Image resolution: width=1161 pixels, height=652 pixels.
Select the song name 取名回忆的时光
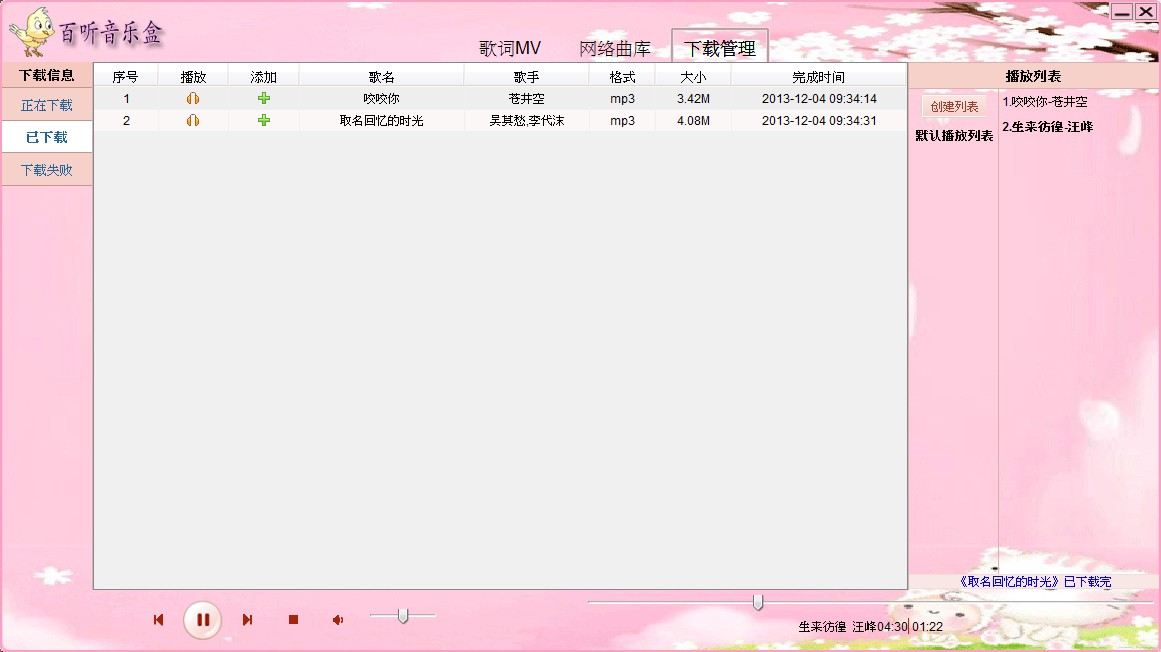[x=381, y=121]
